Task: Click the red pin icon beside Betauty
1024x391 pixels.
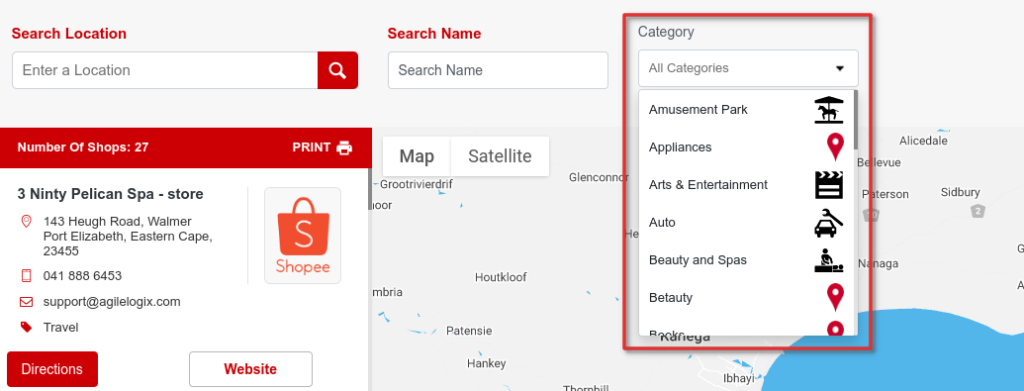Action: [835, 298]
